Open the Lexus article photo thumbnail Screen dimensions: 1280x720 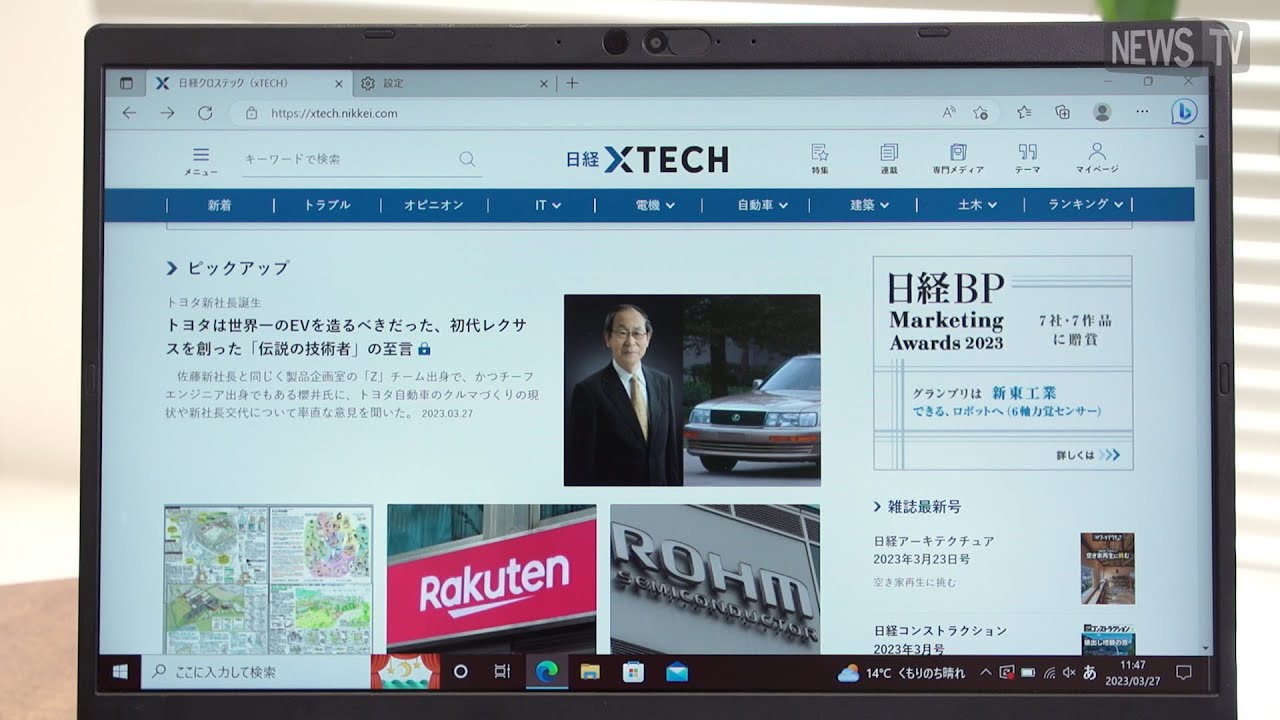pos(692,390)
